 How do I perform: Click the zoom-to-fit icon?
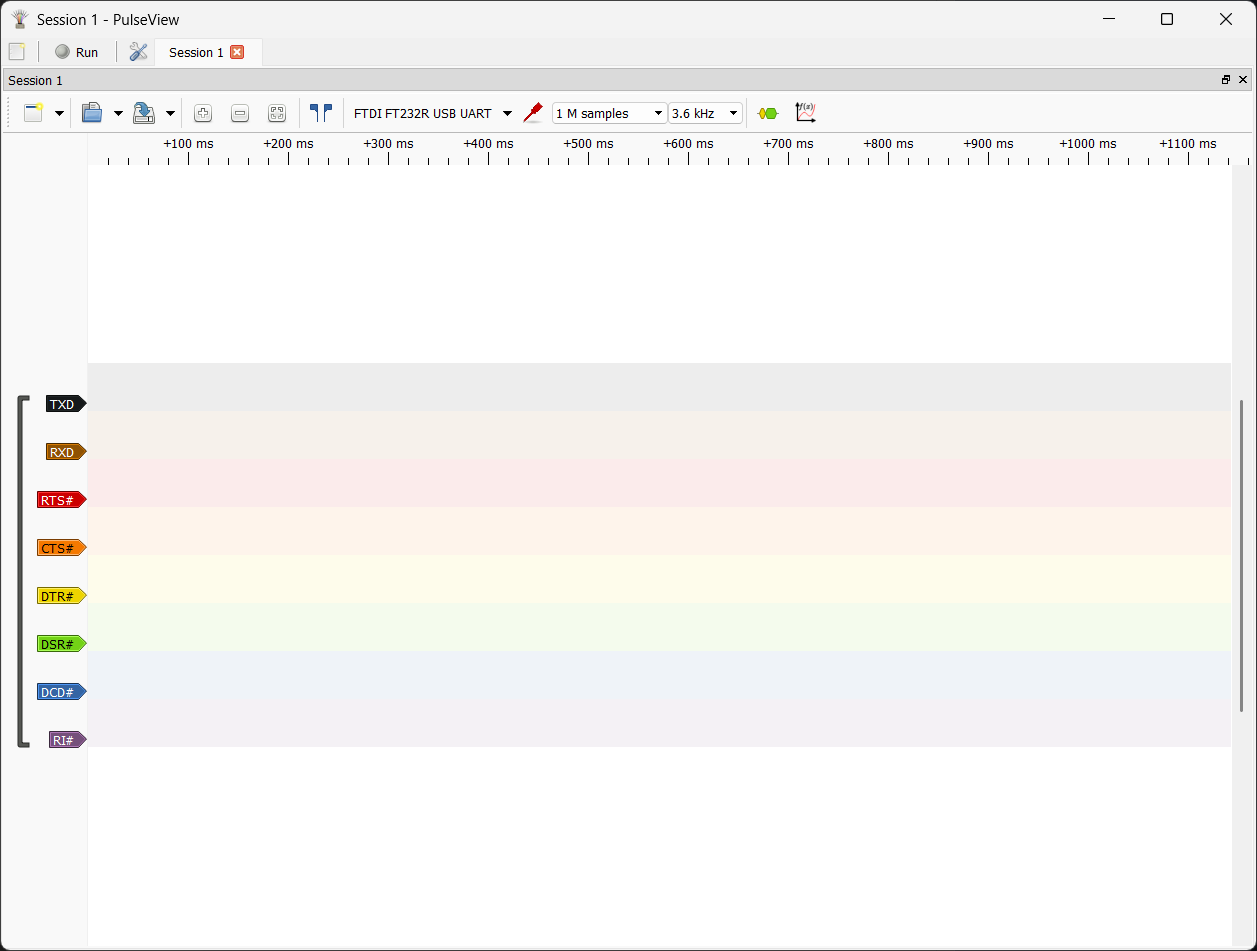tap(277, 113)
